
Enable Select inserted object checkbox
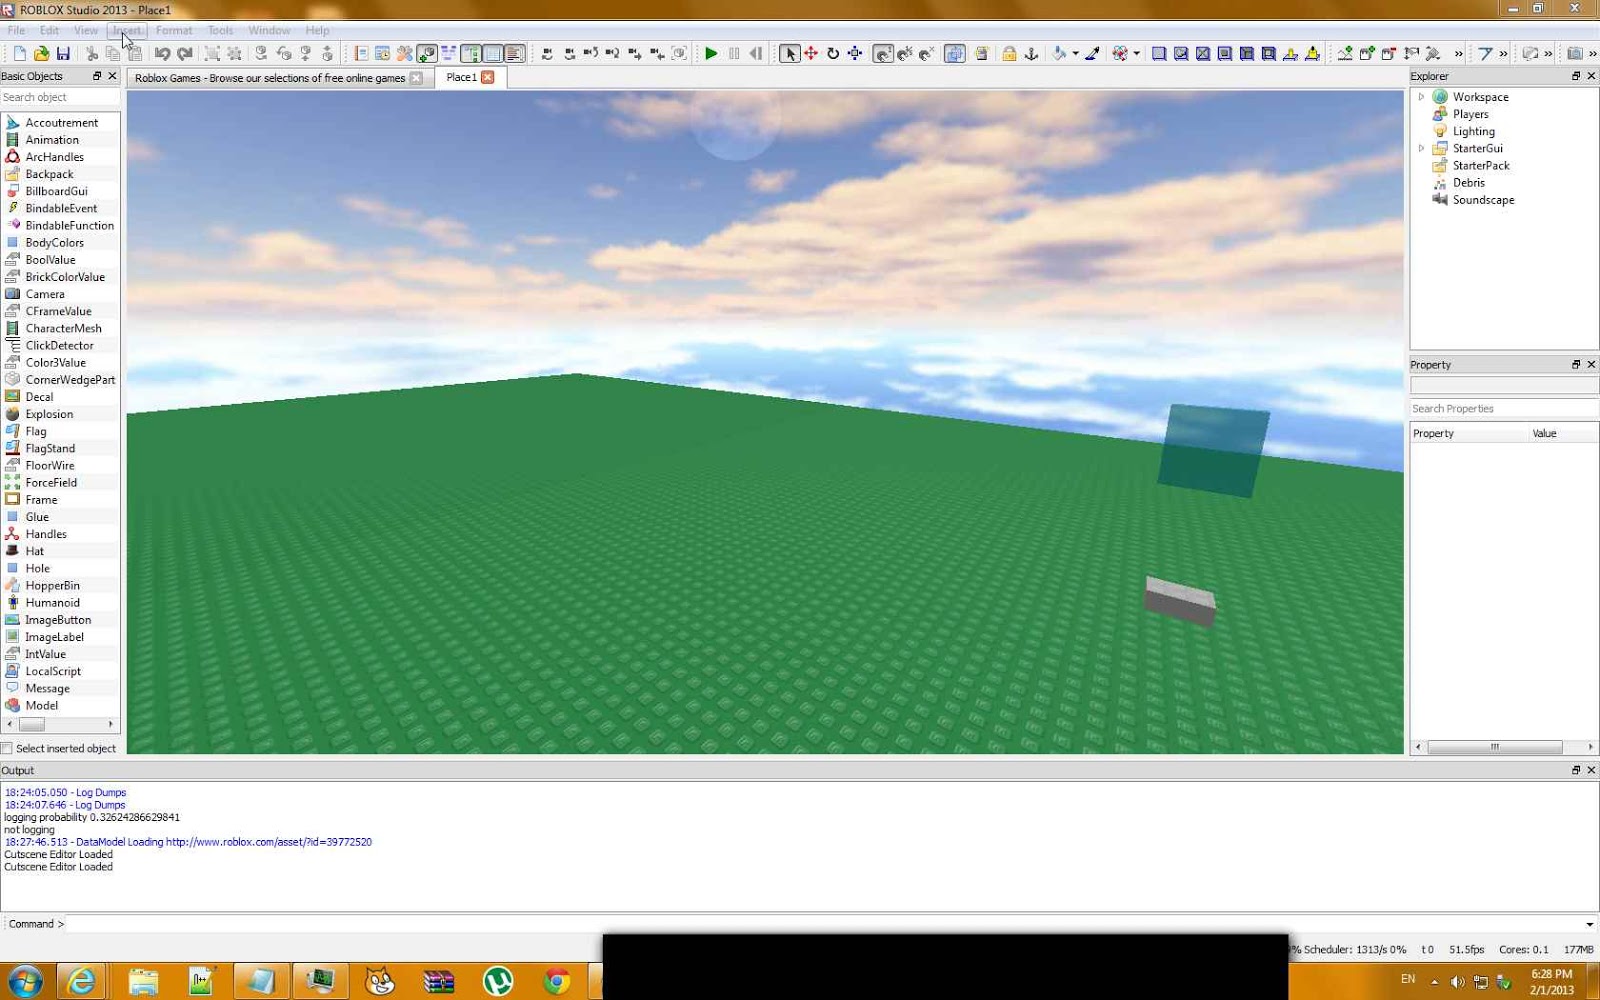[x=7, y=749]
